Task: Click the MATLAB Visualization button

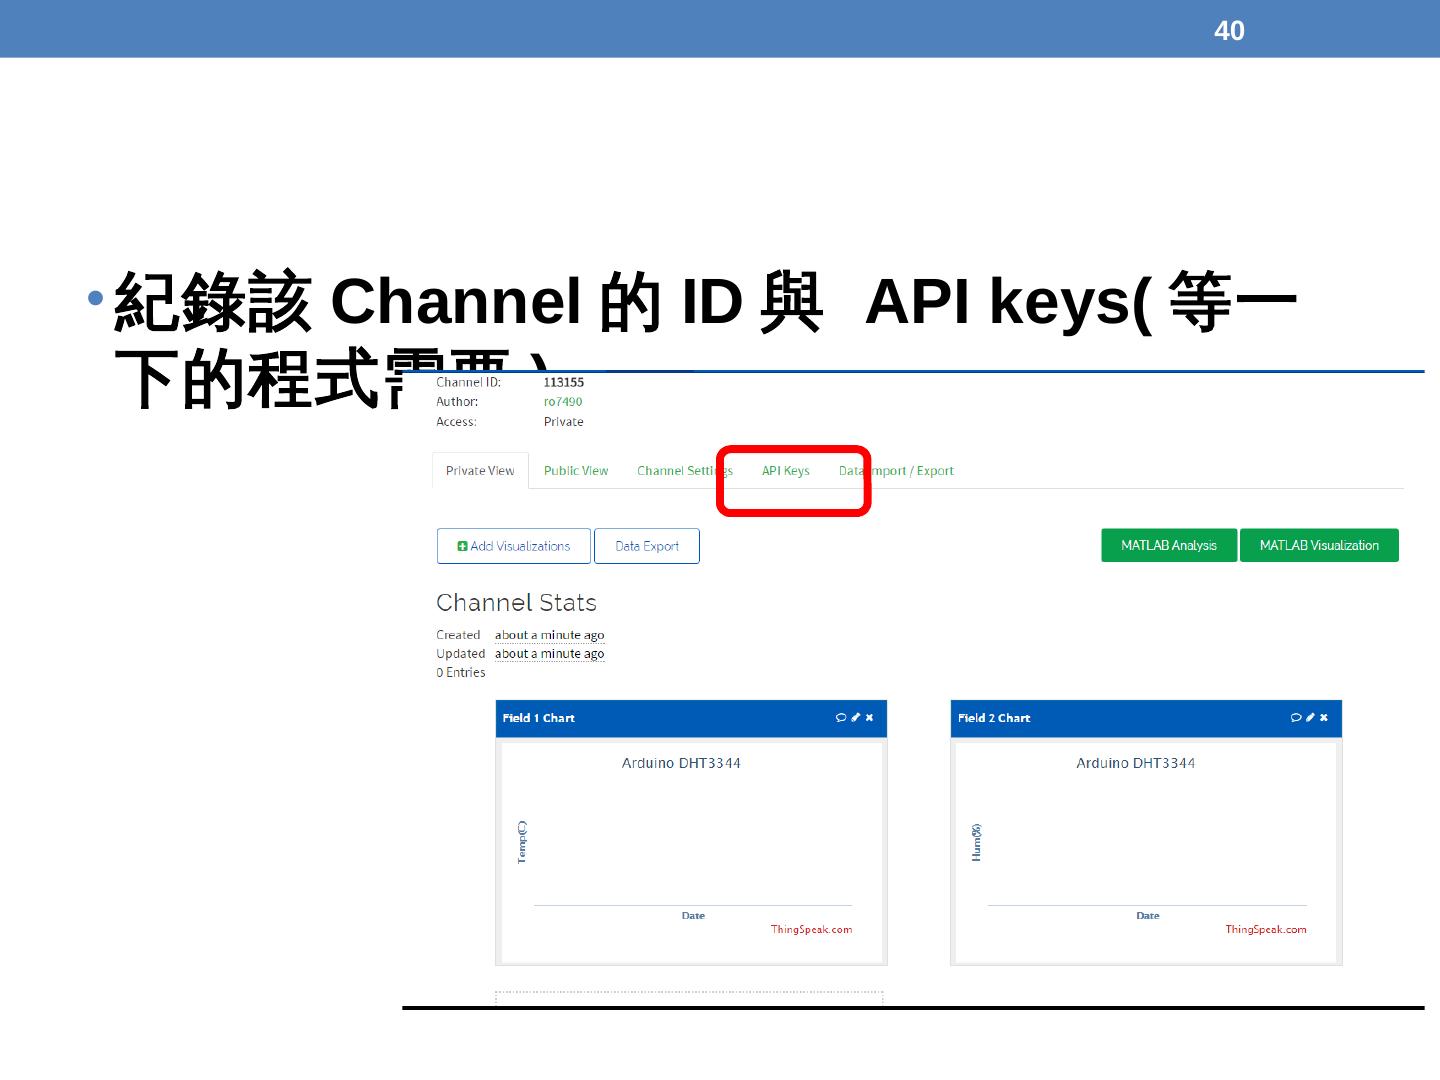Action: coord(1319,546)
